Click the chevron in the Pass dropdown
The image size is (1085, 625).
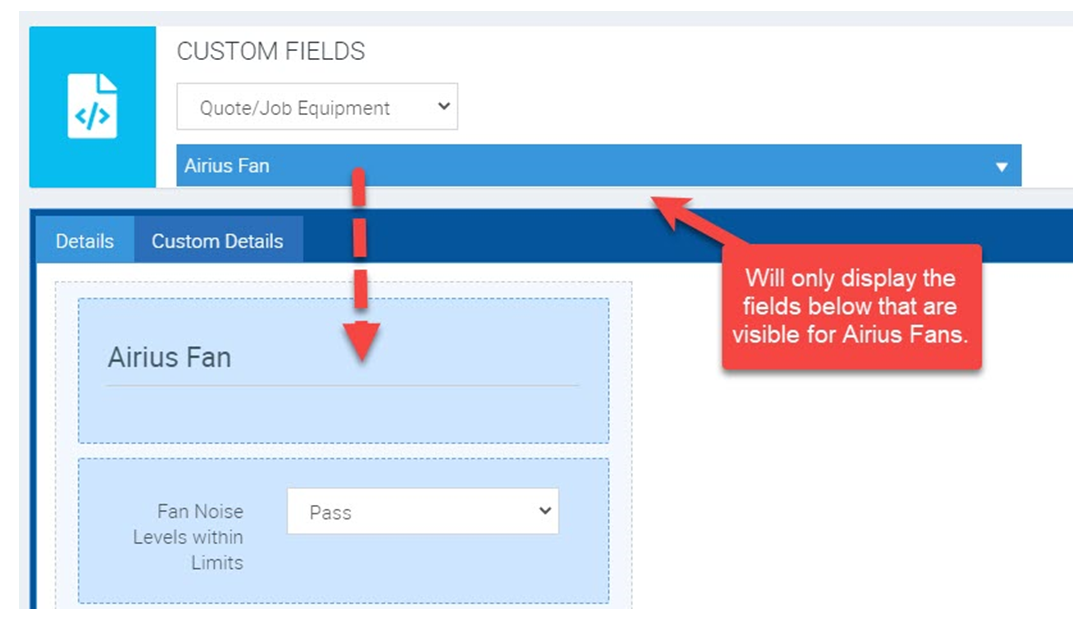point(544,511)
